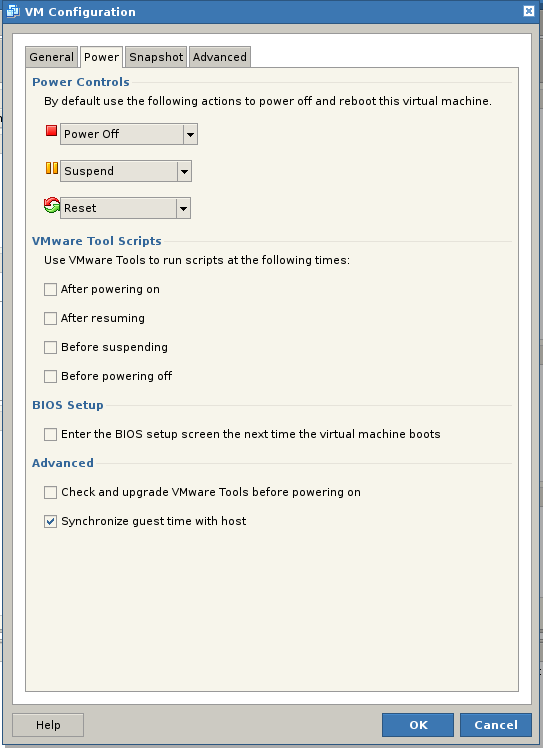This screenshot has height=748, width=543.
Task: Click the red Power Off stop icon
Action: point(52,130)
